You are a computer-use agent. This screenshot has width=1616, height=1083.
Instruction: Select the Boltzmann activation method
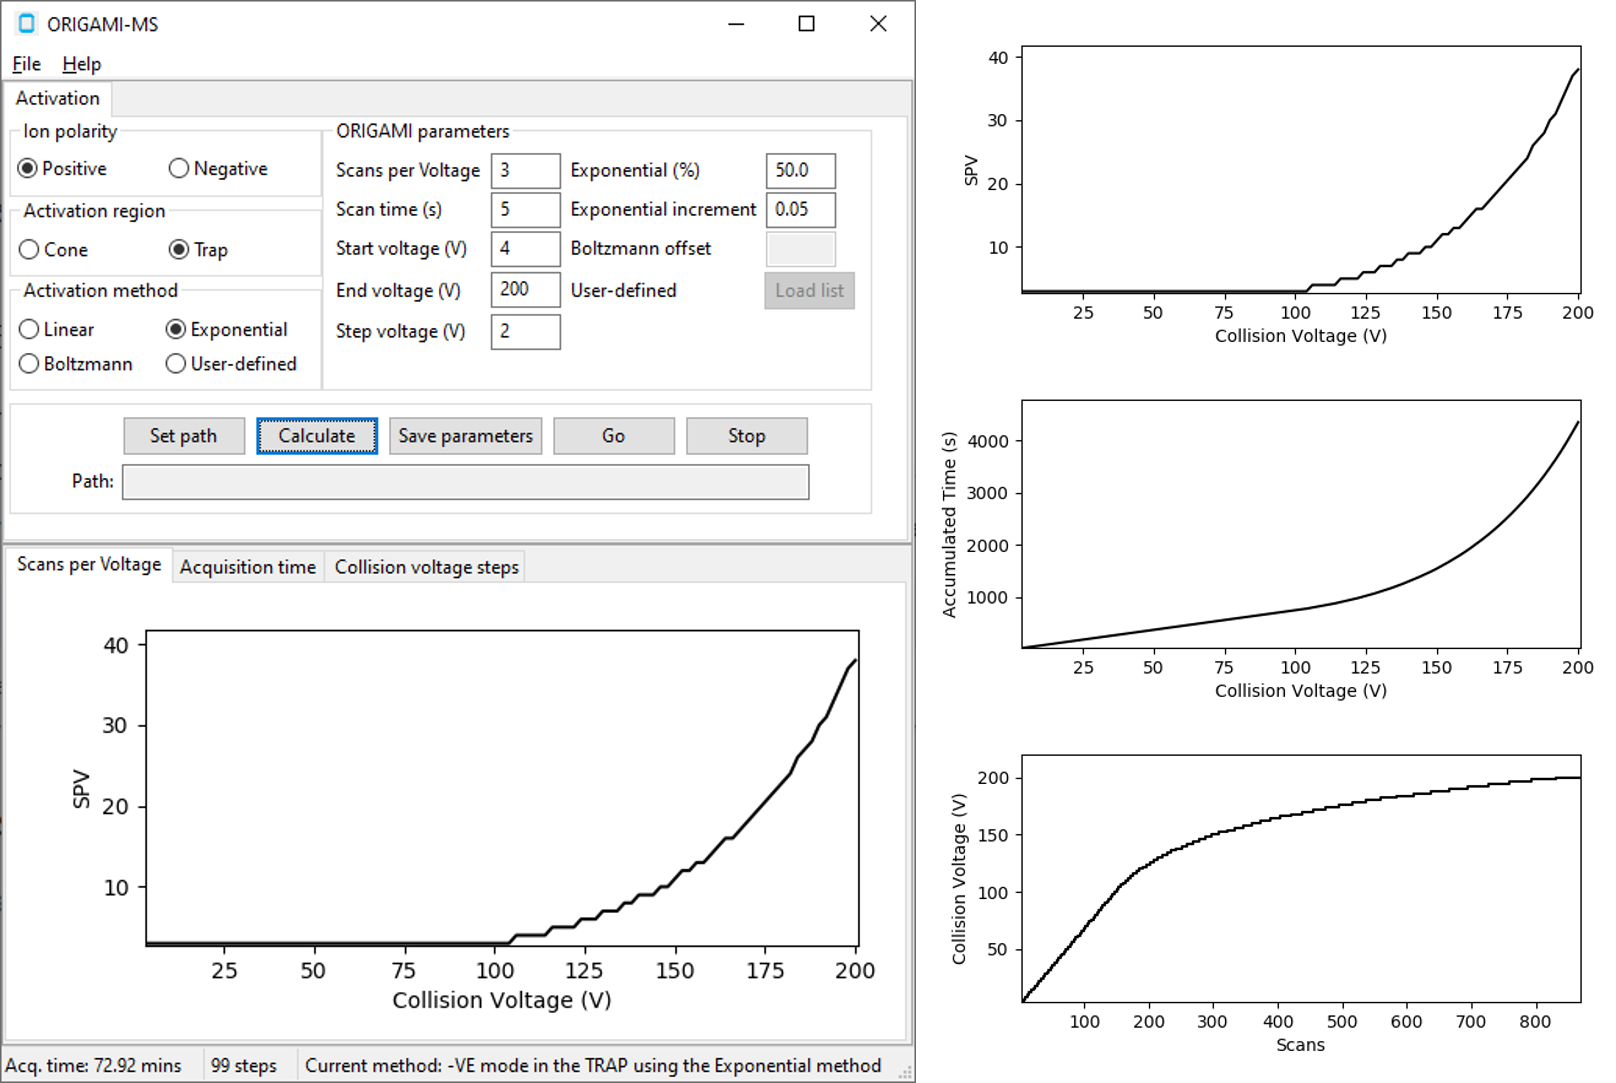pos(76,363)
